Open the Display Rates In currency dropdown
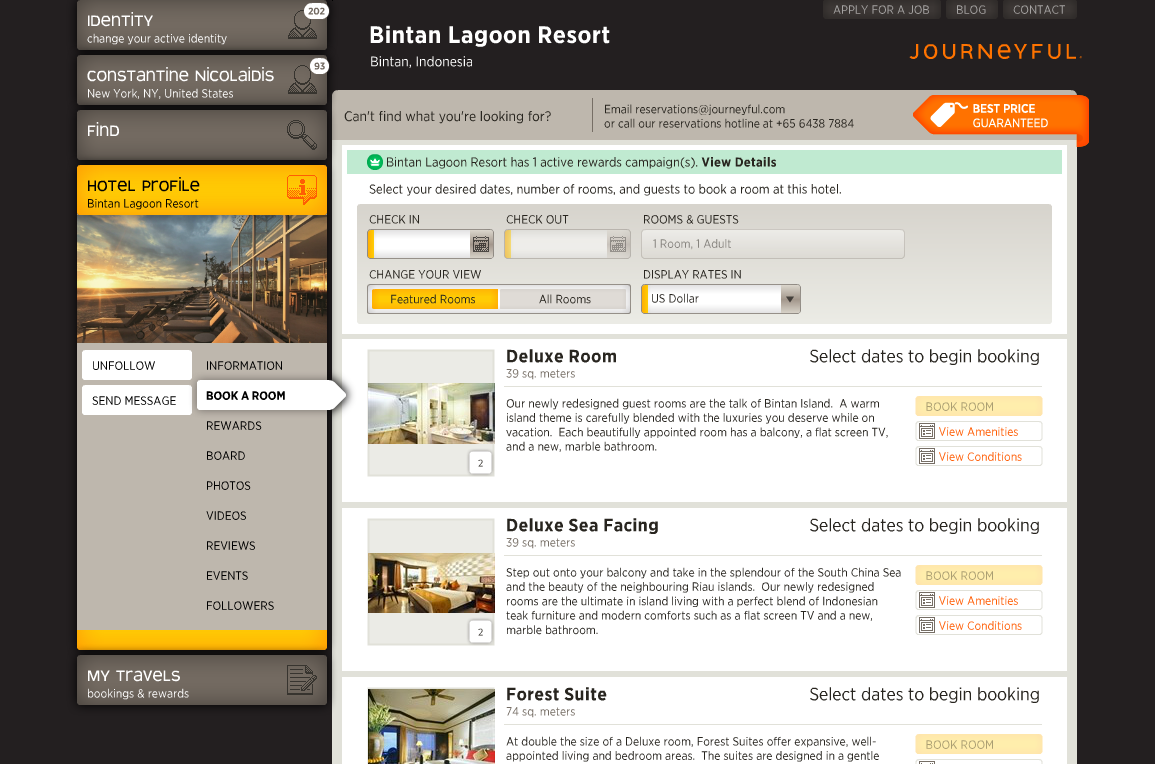Viewport: 1155px width, 764px height. 721,299
